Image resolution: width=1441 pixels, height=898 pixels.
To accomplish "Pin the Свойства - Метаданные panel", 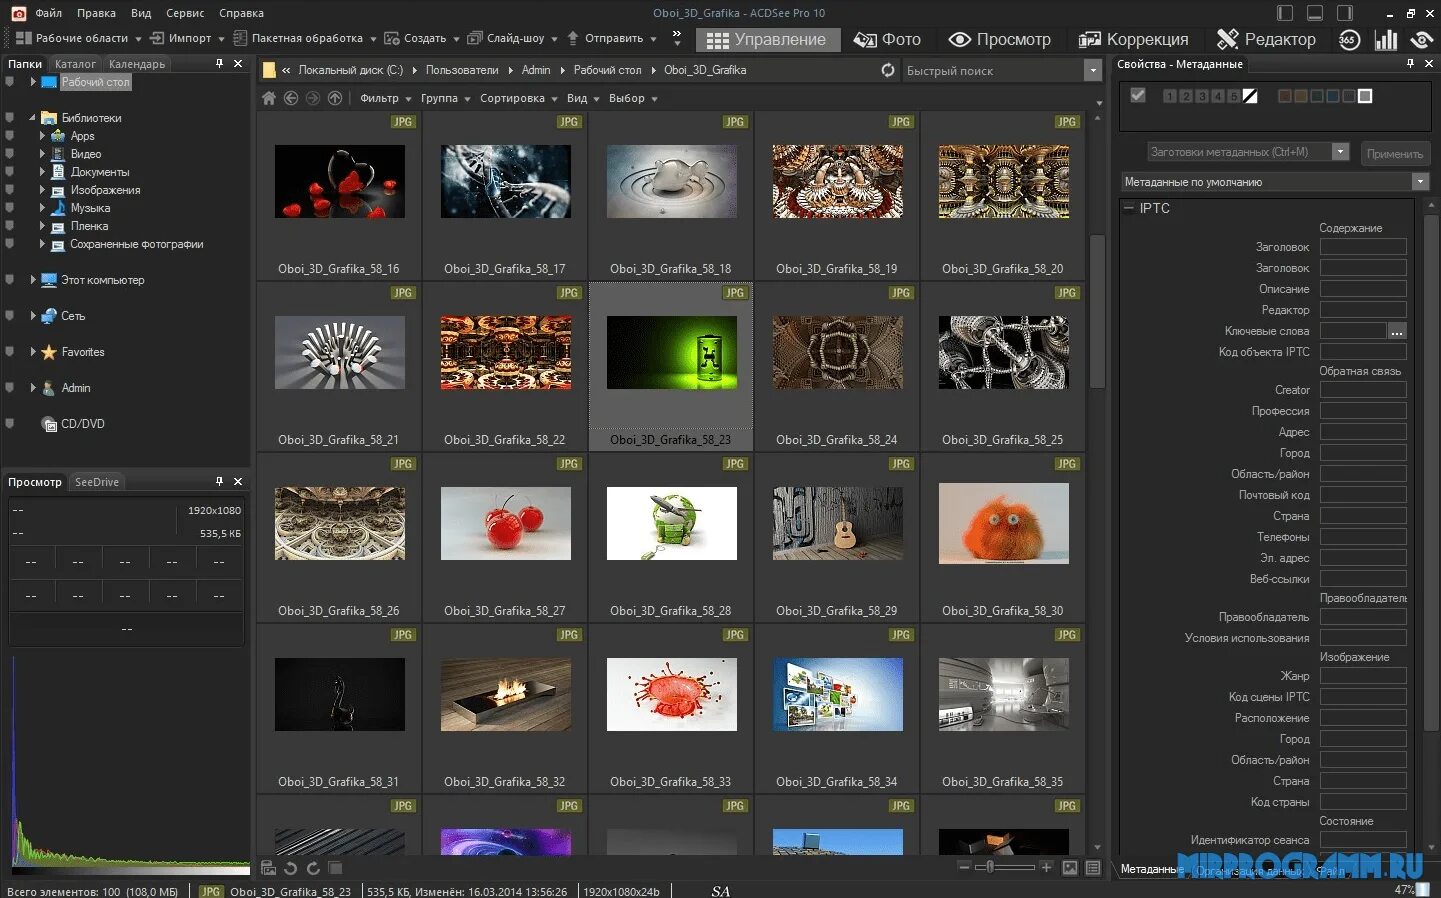I will point(1411,63).
